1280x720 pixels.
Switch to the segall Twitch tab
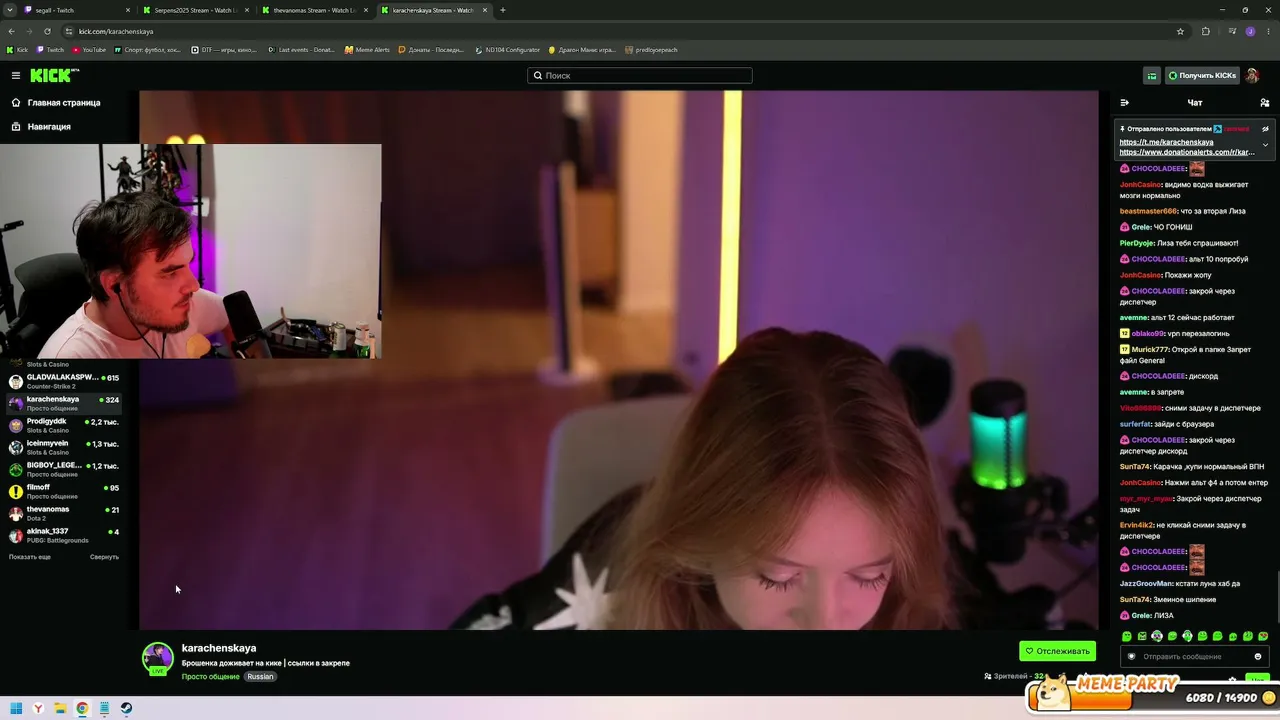click(x=75, y=10)
